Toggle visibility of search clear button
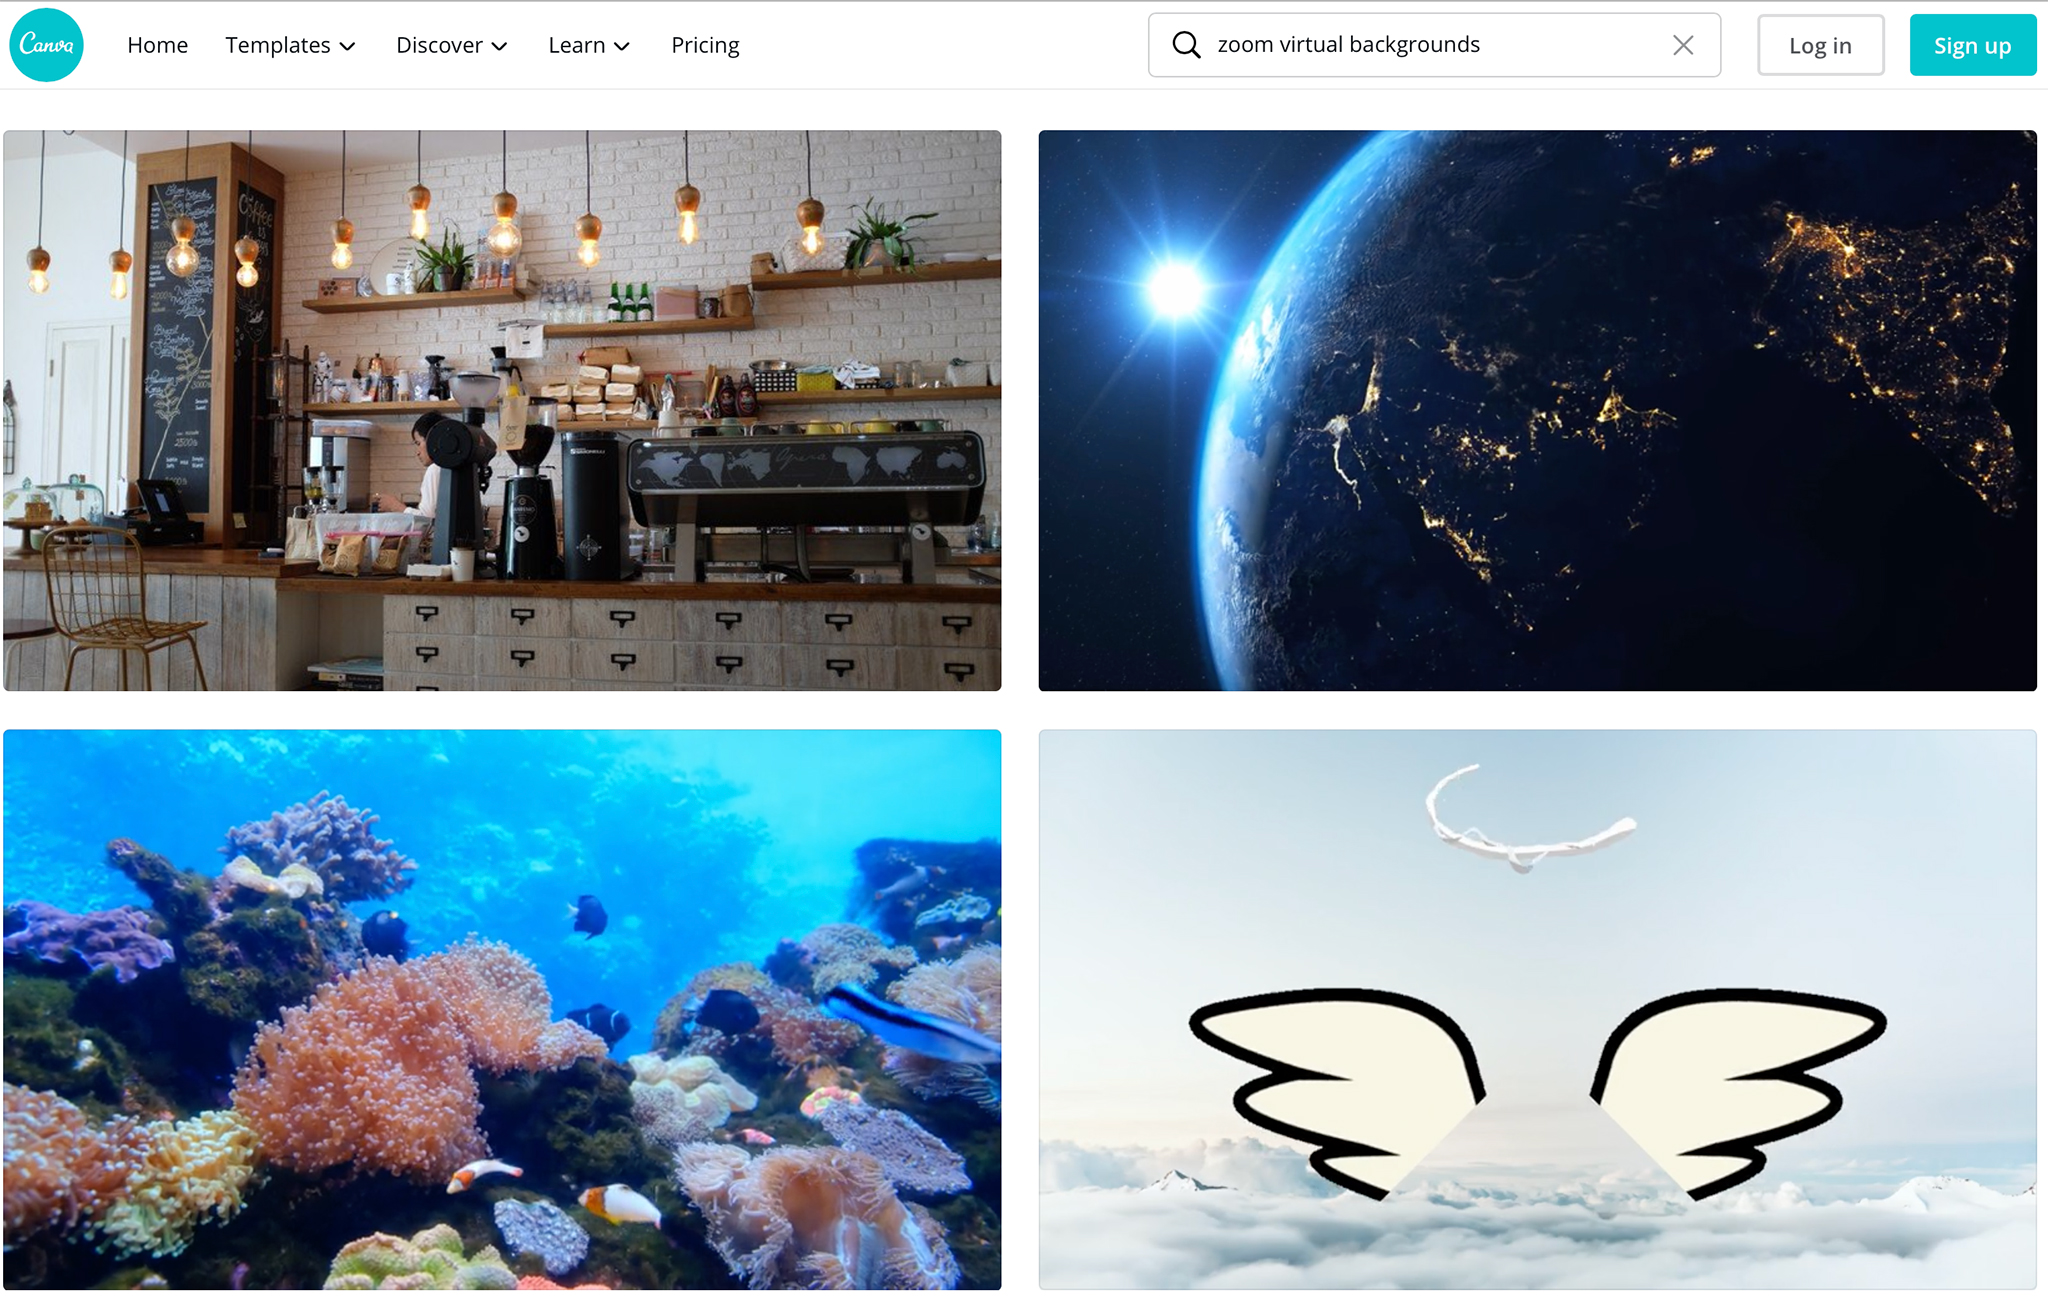The image size is (2048, 1308). tap(1684, 43)
